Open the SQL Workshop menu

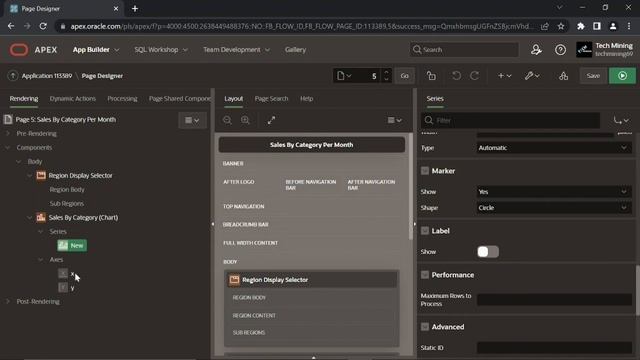(x=161, y=49)
